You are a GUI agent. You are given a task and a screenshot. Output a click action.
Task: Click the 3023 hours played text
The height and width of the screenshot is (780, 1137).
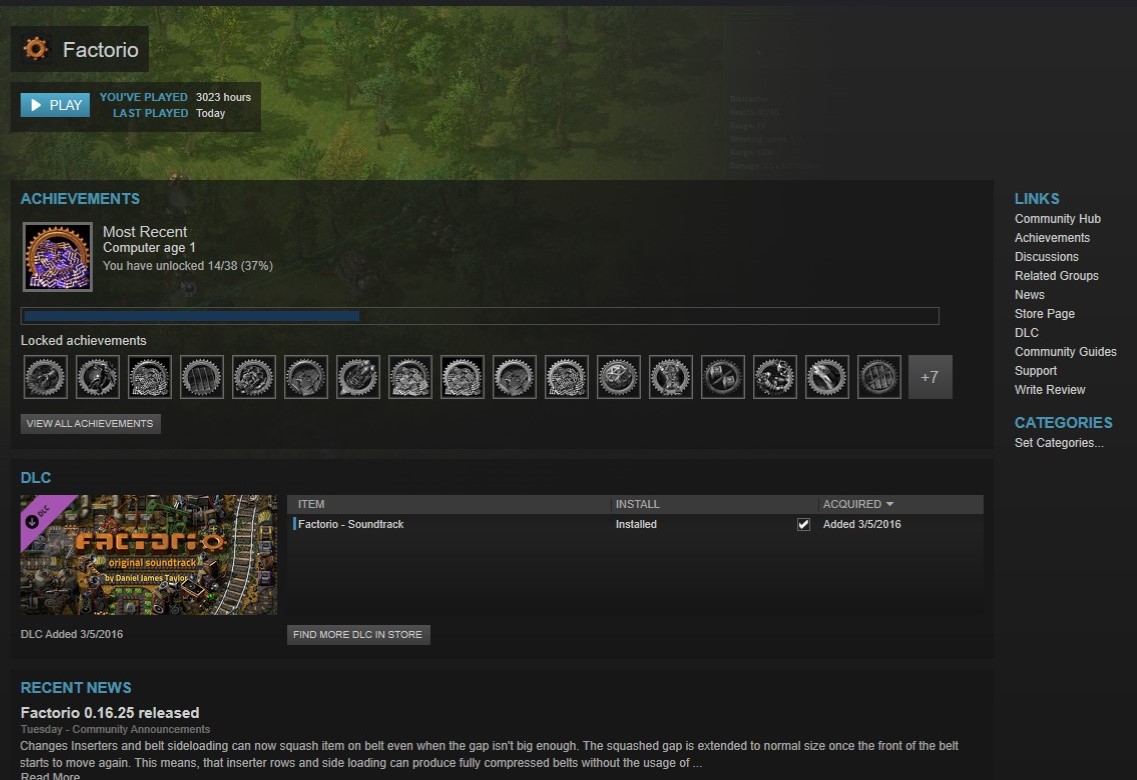pos(223,97)
